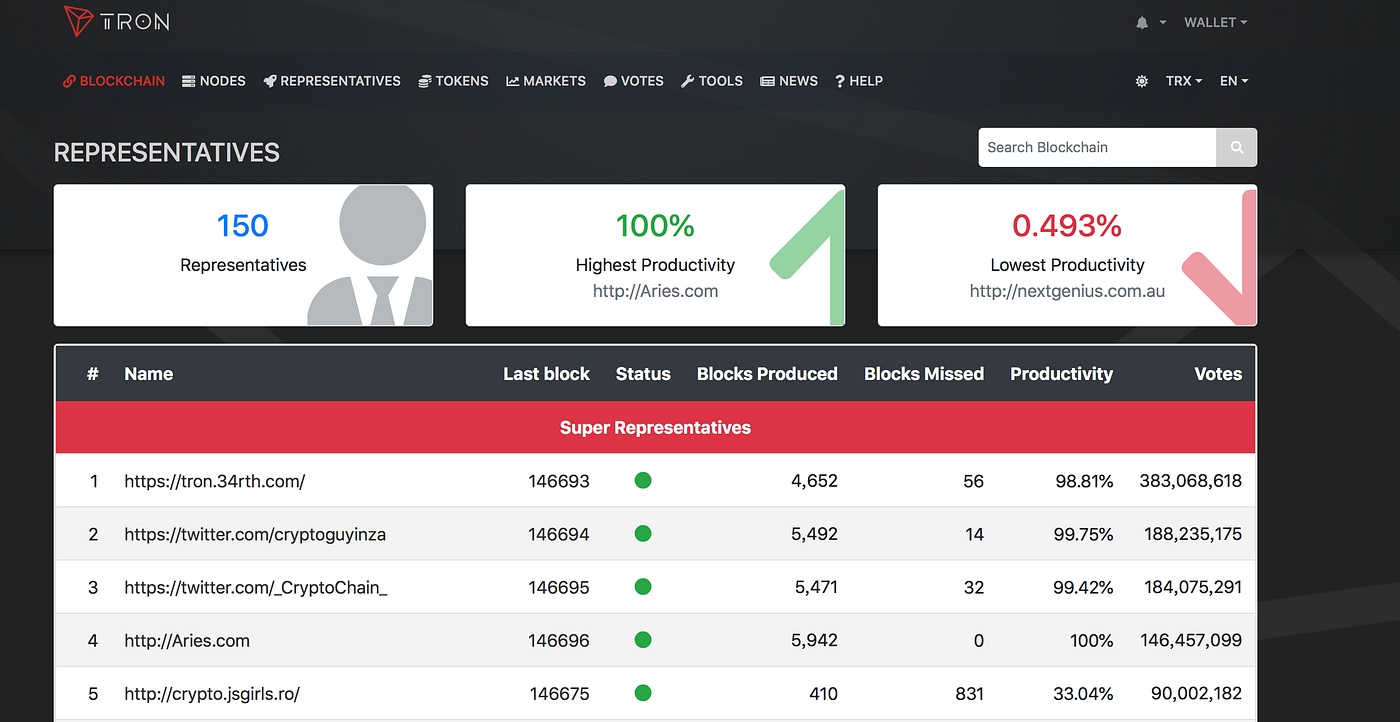Click productivity value 99.42%

(1084, 588)
